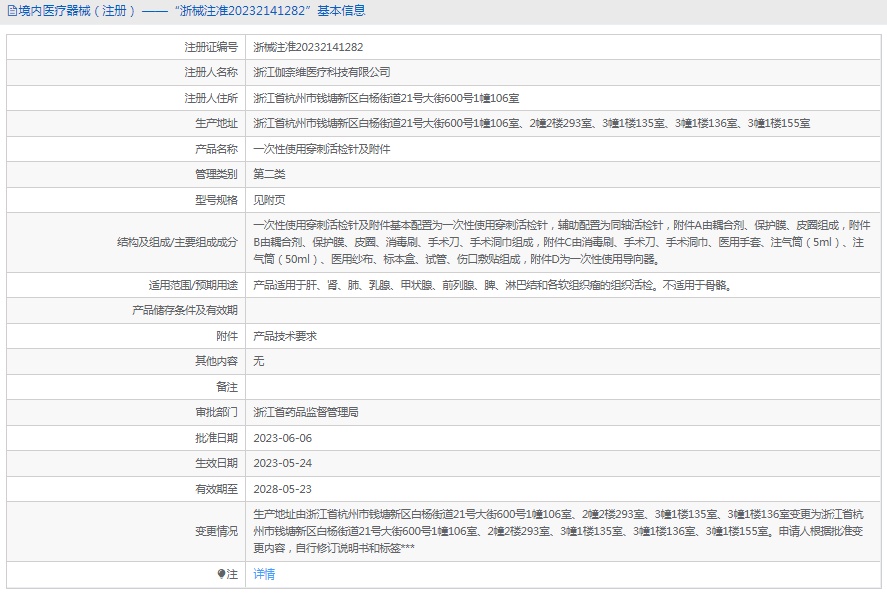
Task: Select the 产品名称 label
Action: click(217, 149)
